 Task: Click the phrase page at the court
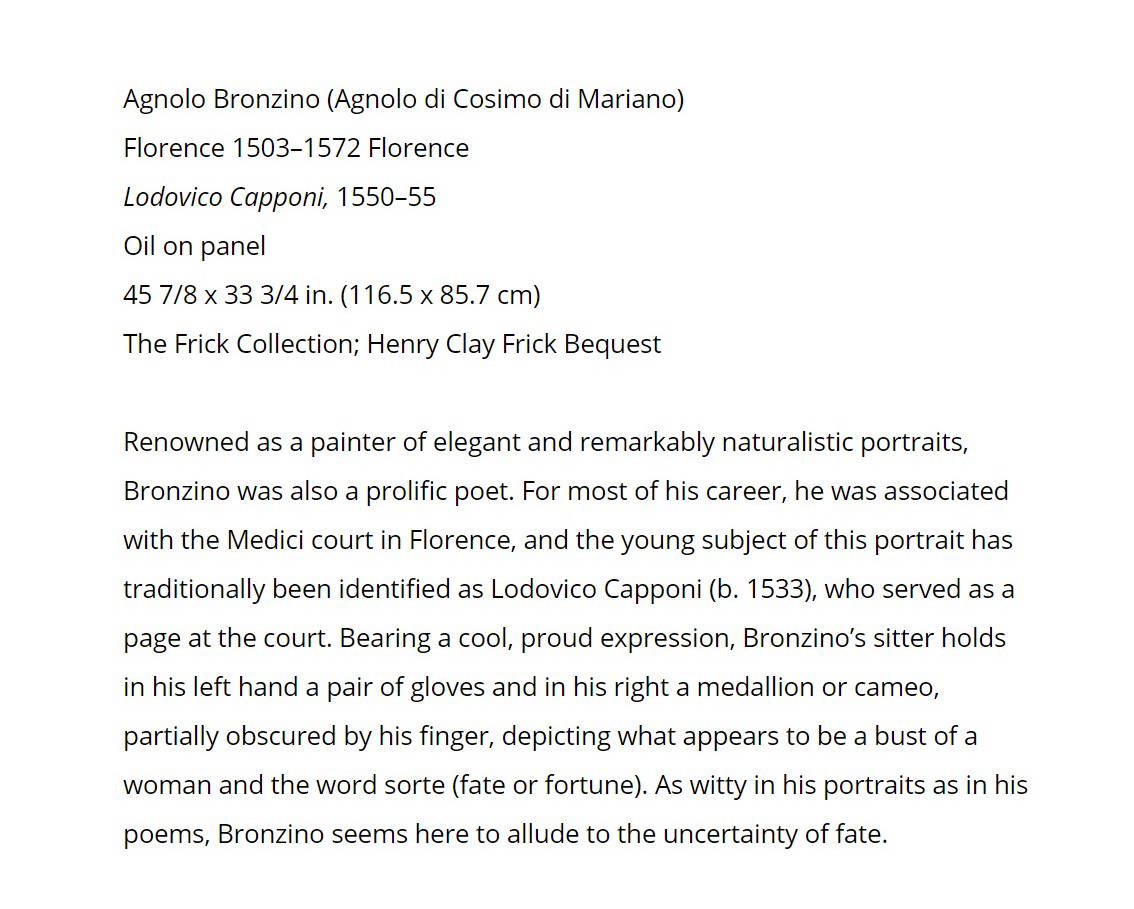click(x=226, y=639)
